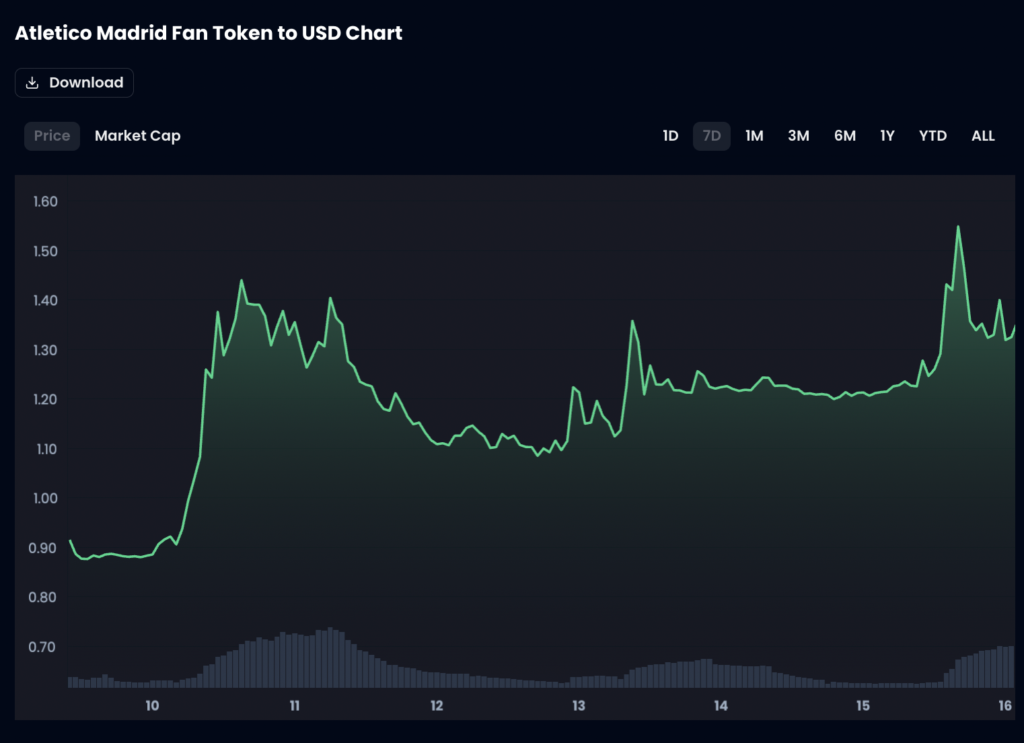Click the 1D timeframe option
Viewport: 1024px width, 743px height.
pyautogui.click(x=669, y=136)
